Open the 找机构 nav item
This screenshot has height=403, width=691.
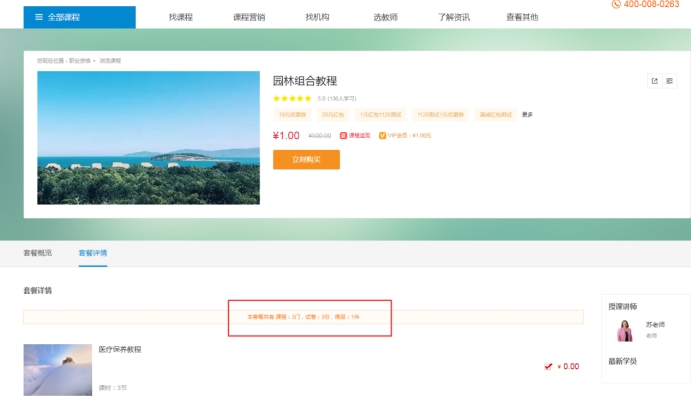point(317,17)
